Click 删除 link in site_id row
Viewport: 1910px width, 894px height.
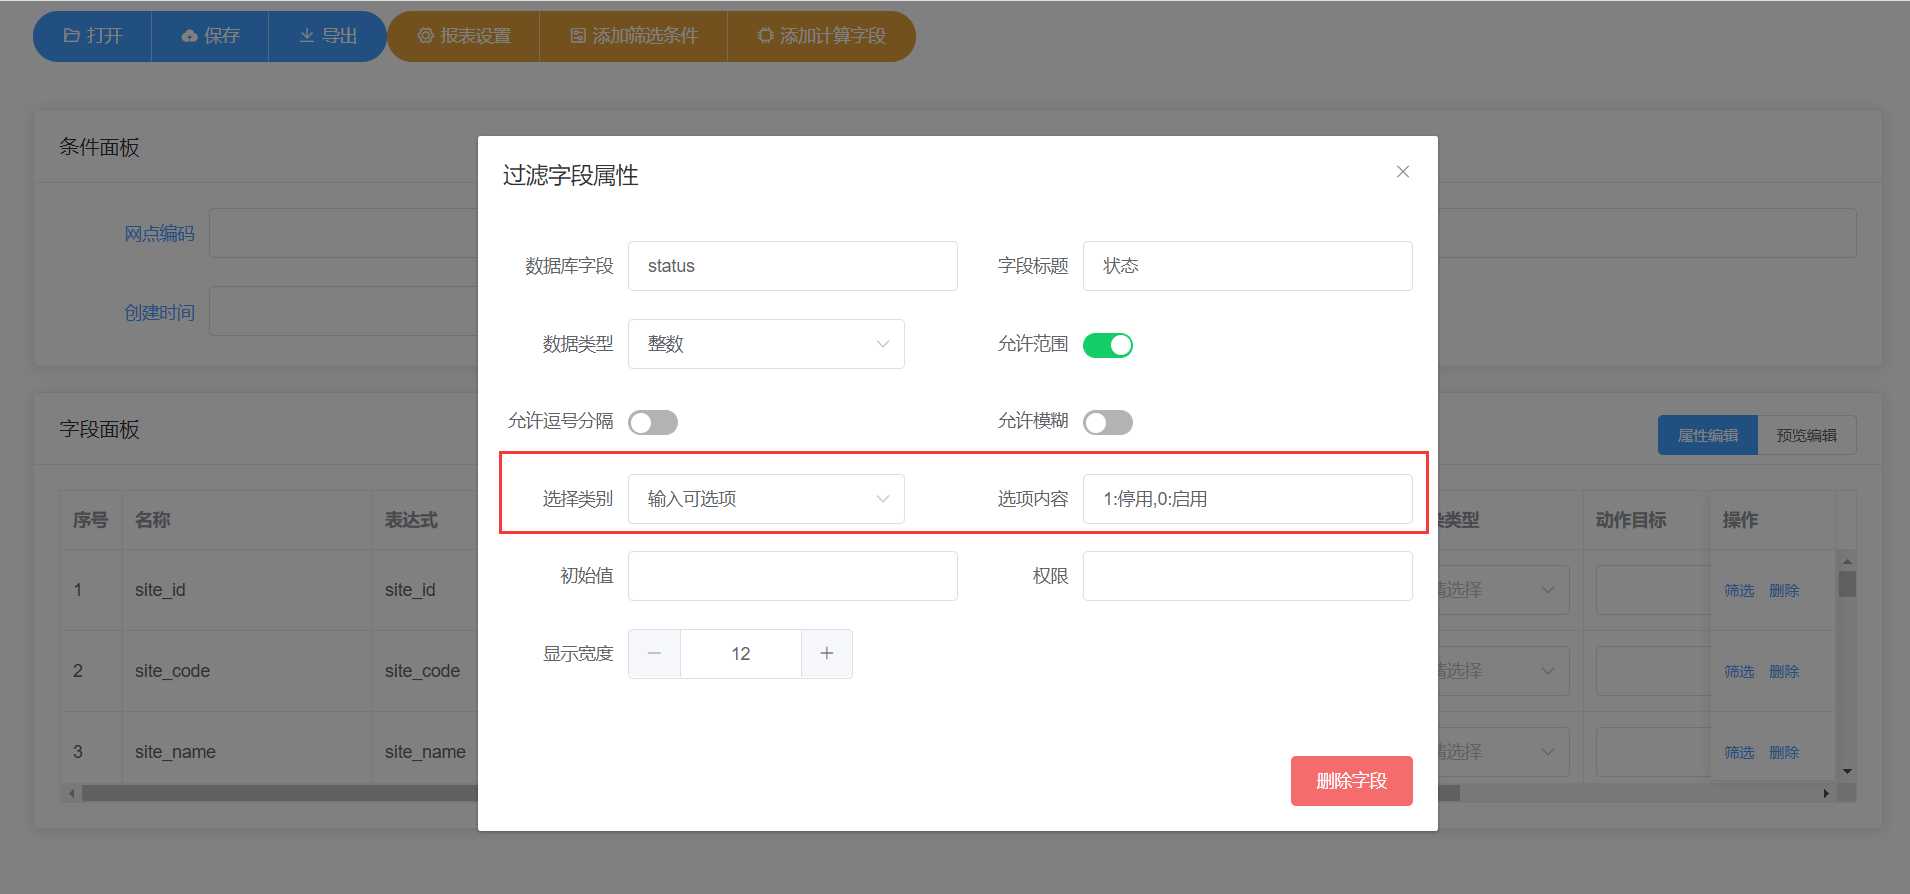[x=1784, y=591]
